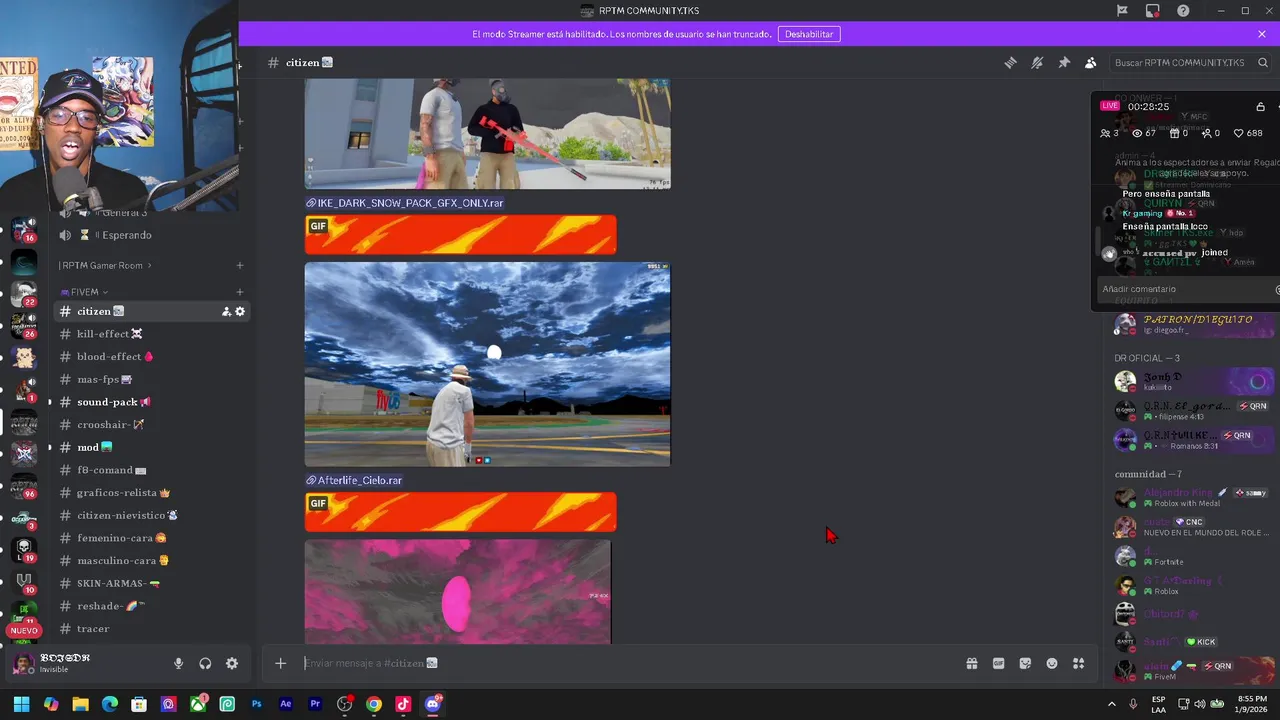Click the plus attachment button in message bar
Image resolution: width=1280 pixels, height=720 pixels.
pyautogui.click(x=281, y=663)
